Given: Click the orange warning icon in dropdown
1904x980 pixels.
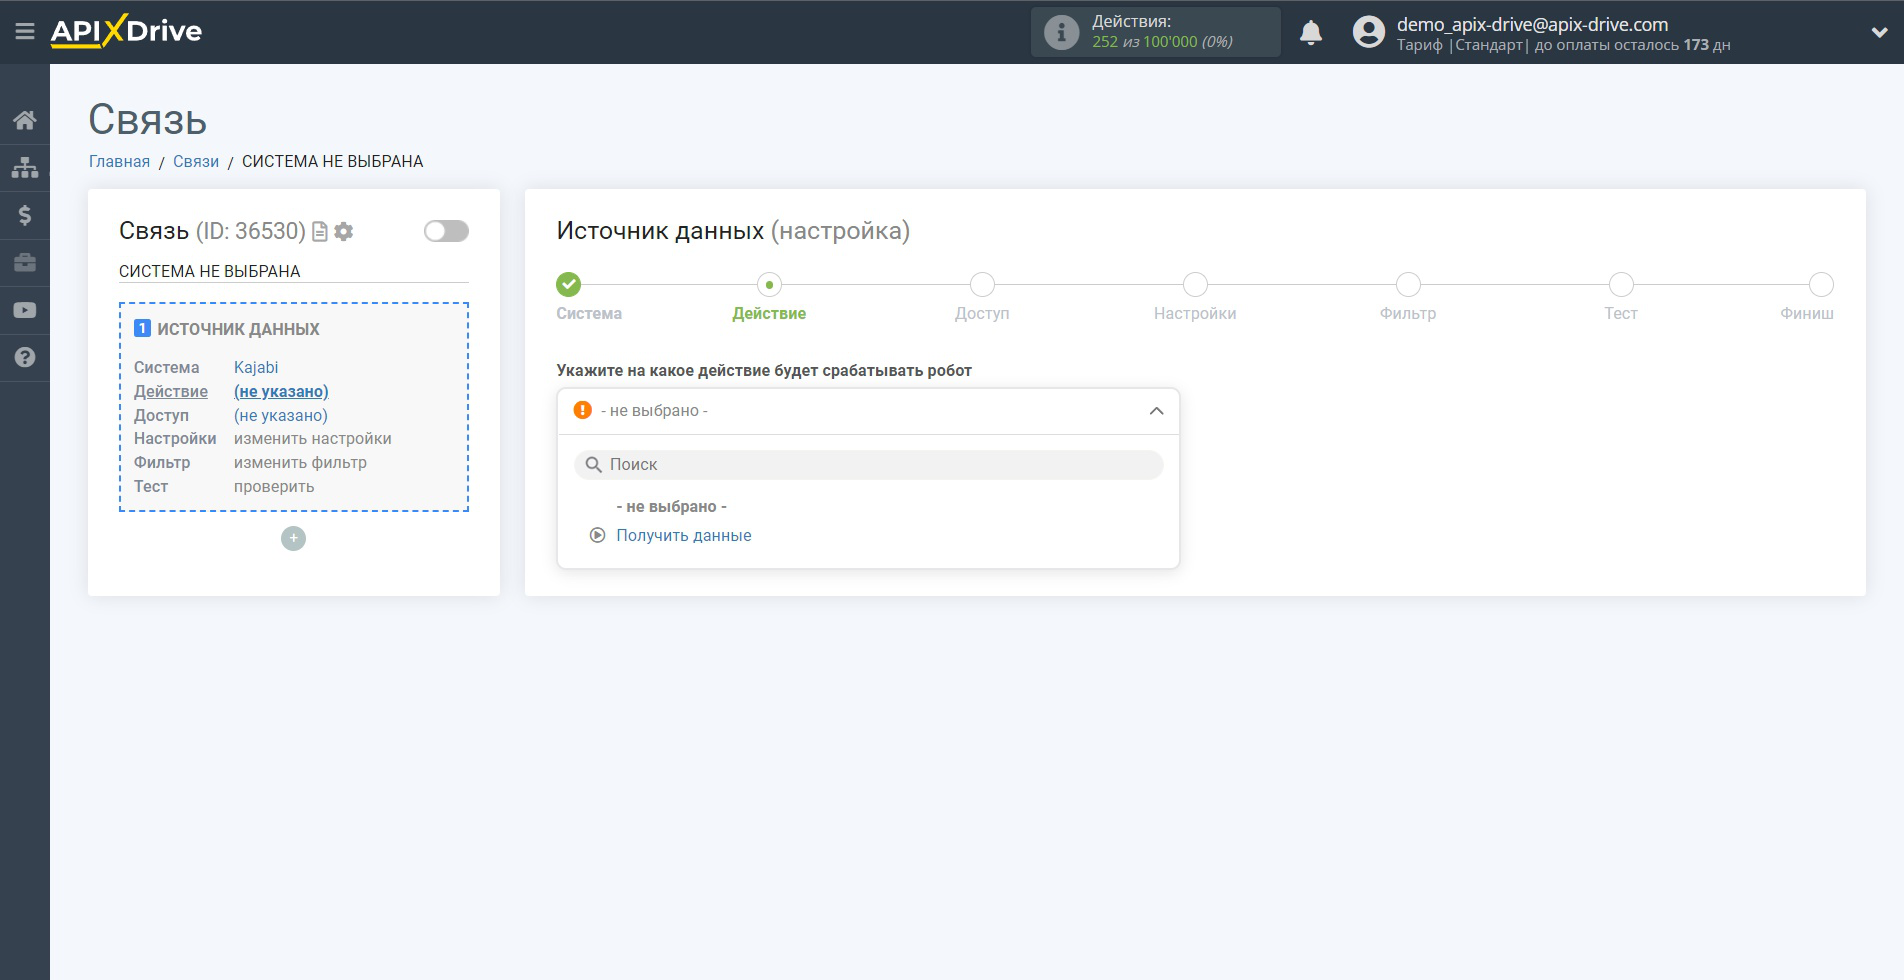Looking at the screenshot, I should [583, 410].
